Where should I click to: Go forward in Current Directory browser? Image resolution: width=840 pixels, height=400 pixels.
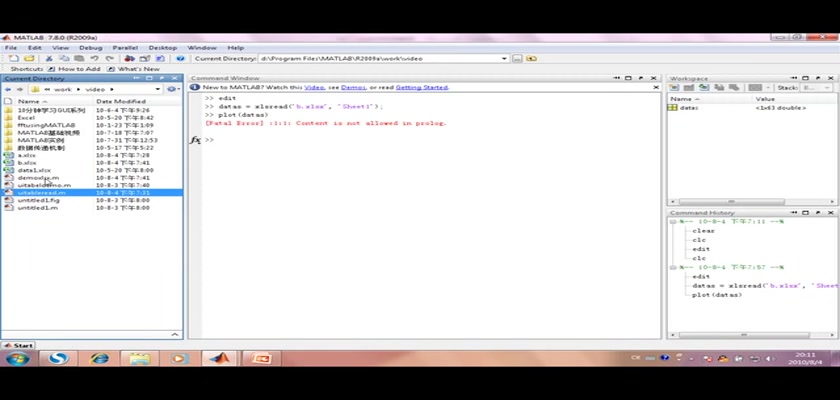(x=19, y=89)
